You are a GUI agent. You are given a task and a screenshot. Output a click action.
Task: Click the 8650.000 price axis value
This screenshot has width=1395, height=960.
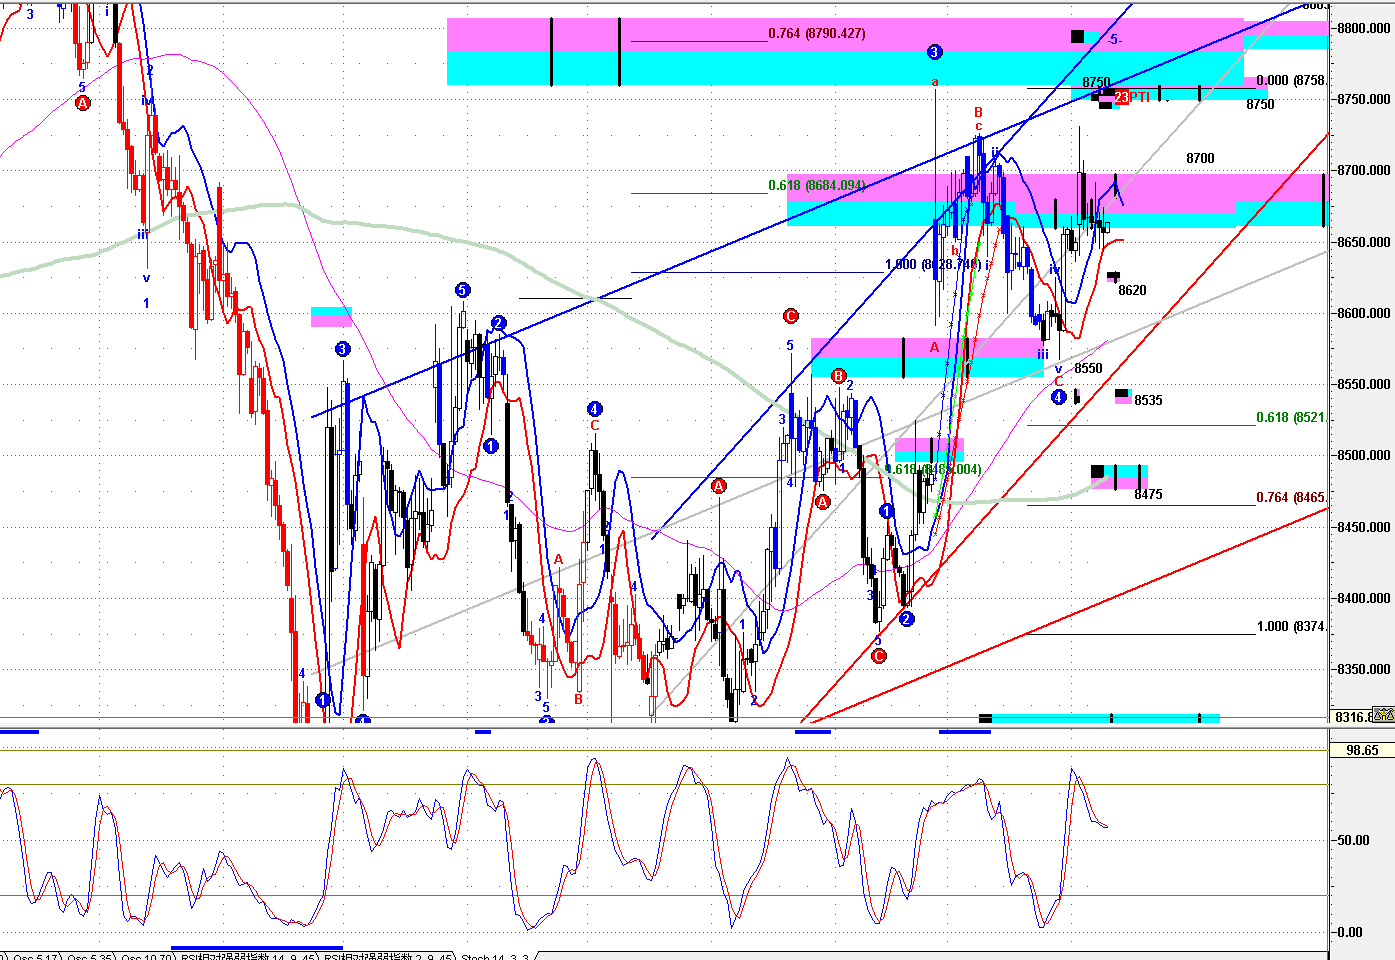click(1364, 242)
